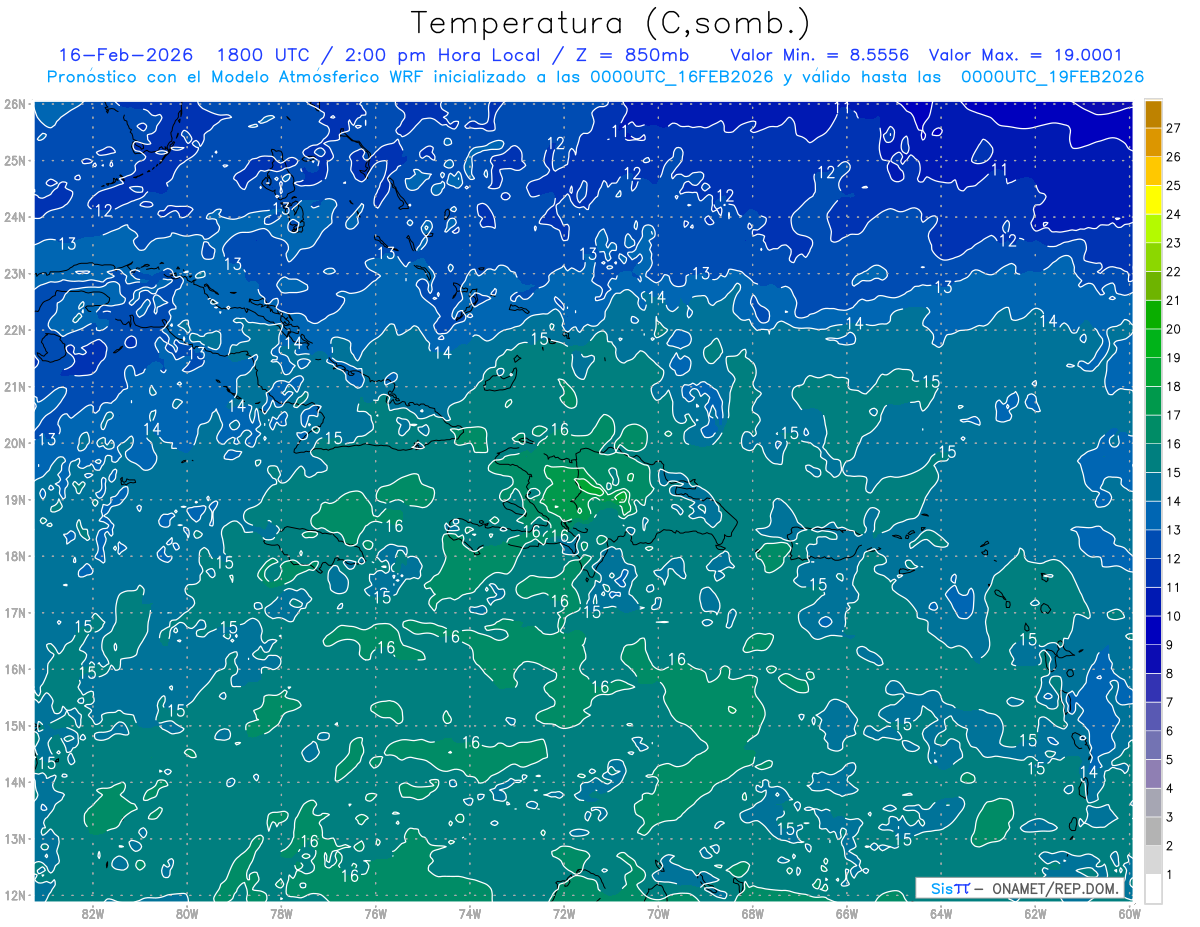The height and width of the screenshot is (927, 1200).
Task: Click colorbar legend label 4
Action: click(1170, 788)
